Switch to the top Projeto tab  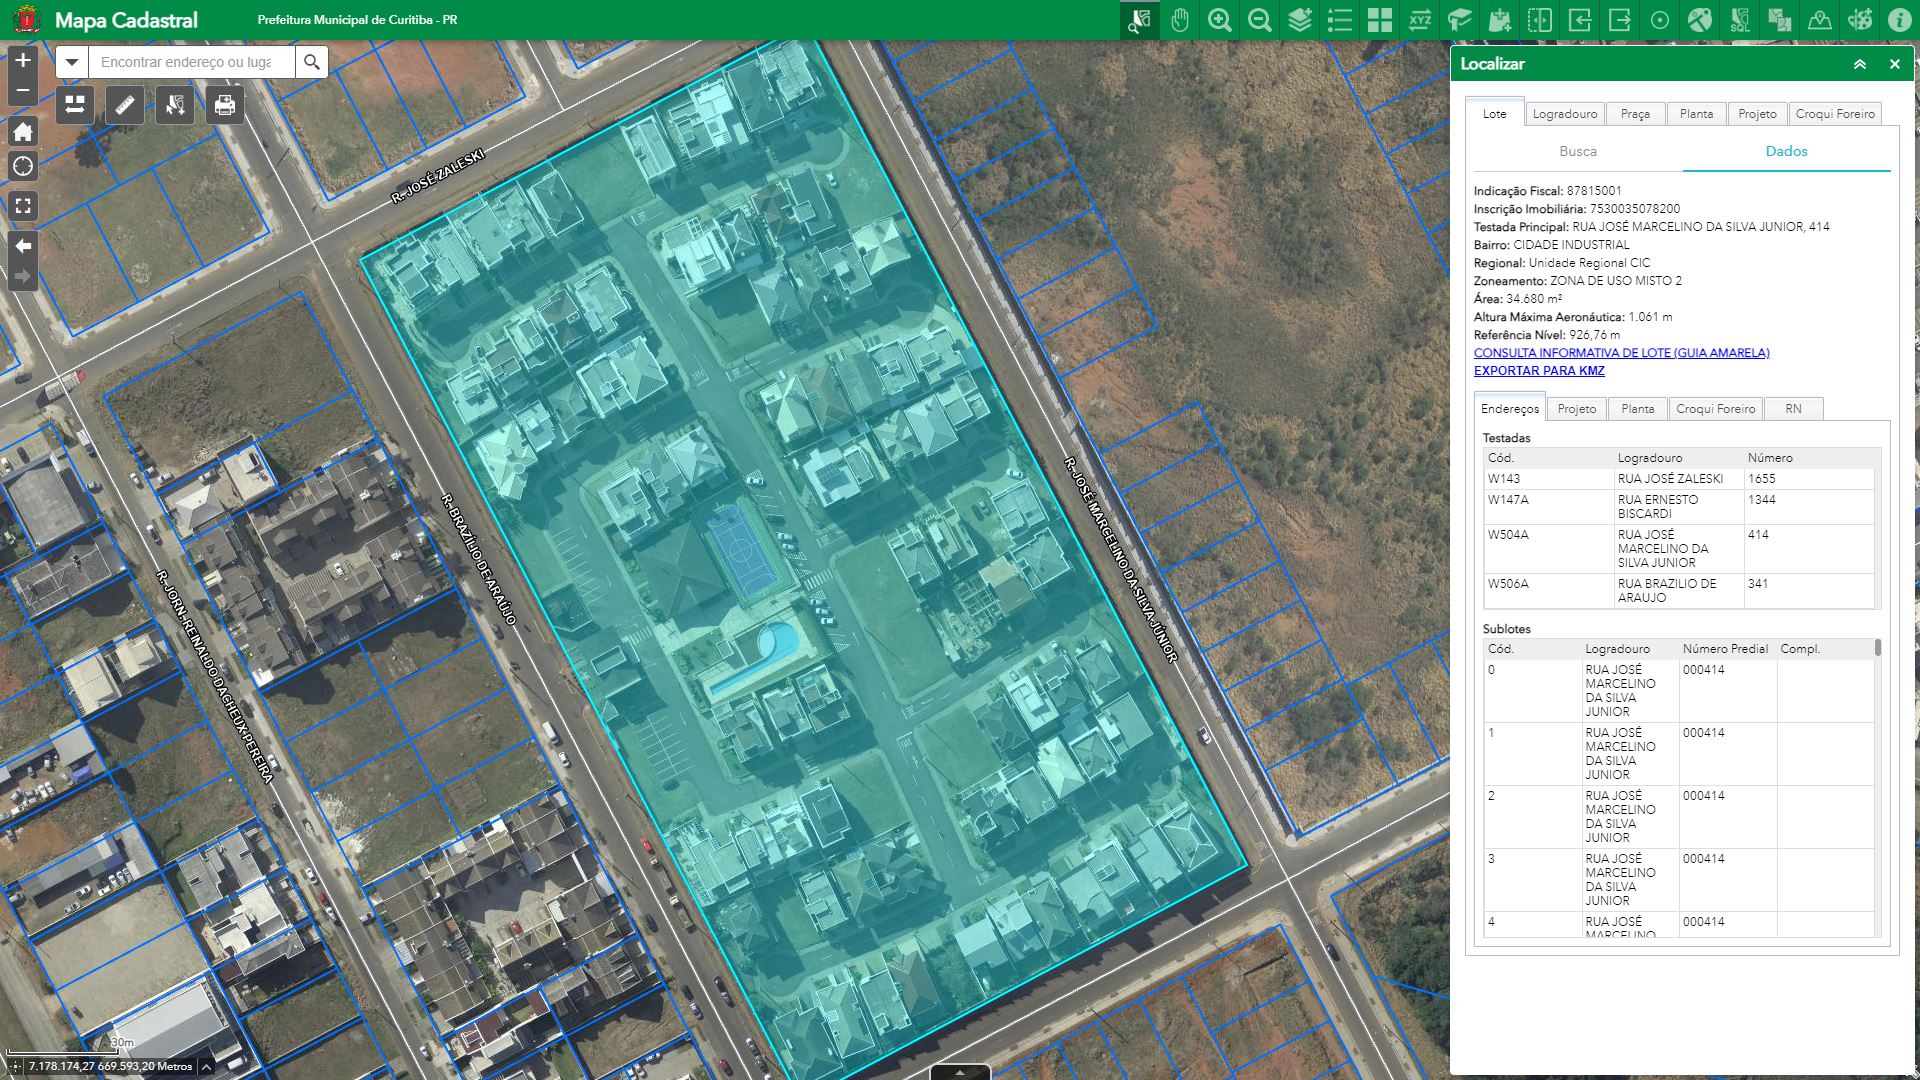[x=1757, y=114]
